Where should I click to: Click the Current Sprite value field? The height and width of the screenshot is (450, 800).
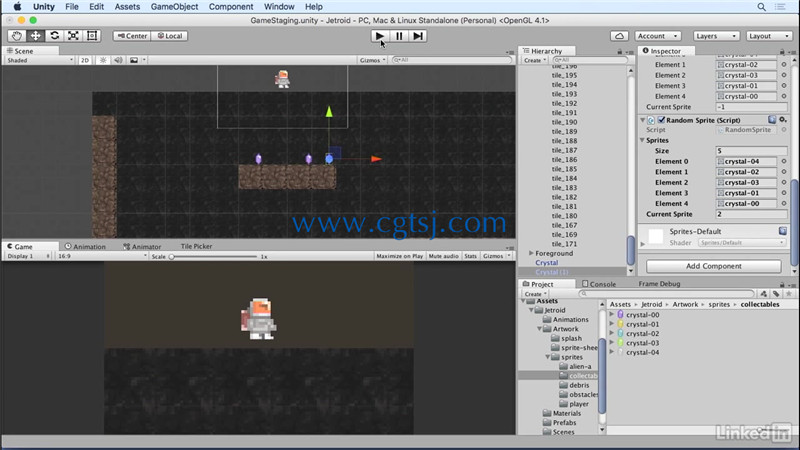coord(751,214)
